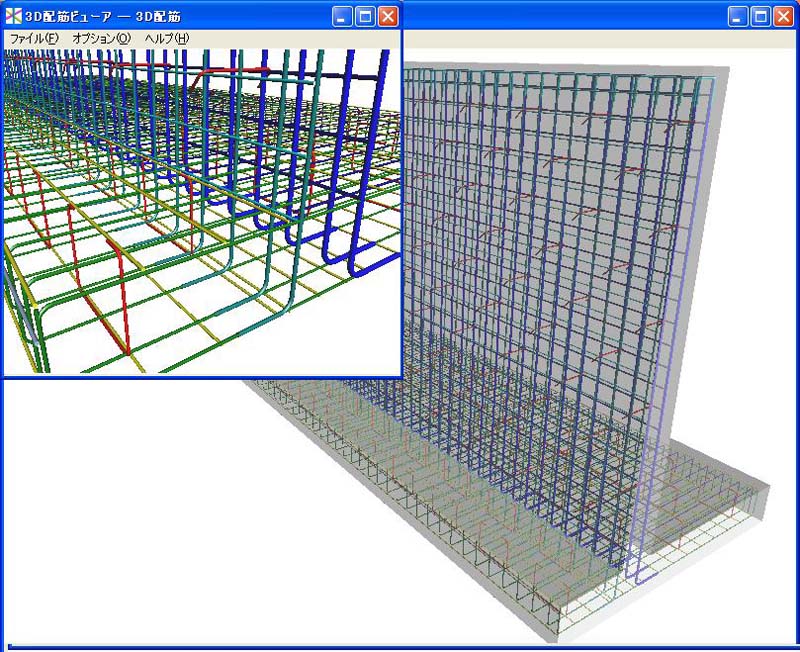Maximize the background rebar window
800x652 pixels.
tap(760, 16)
